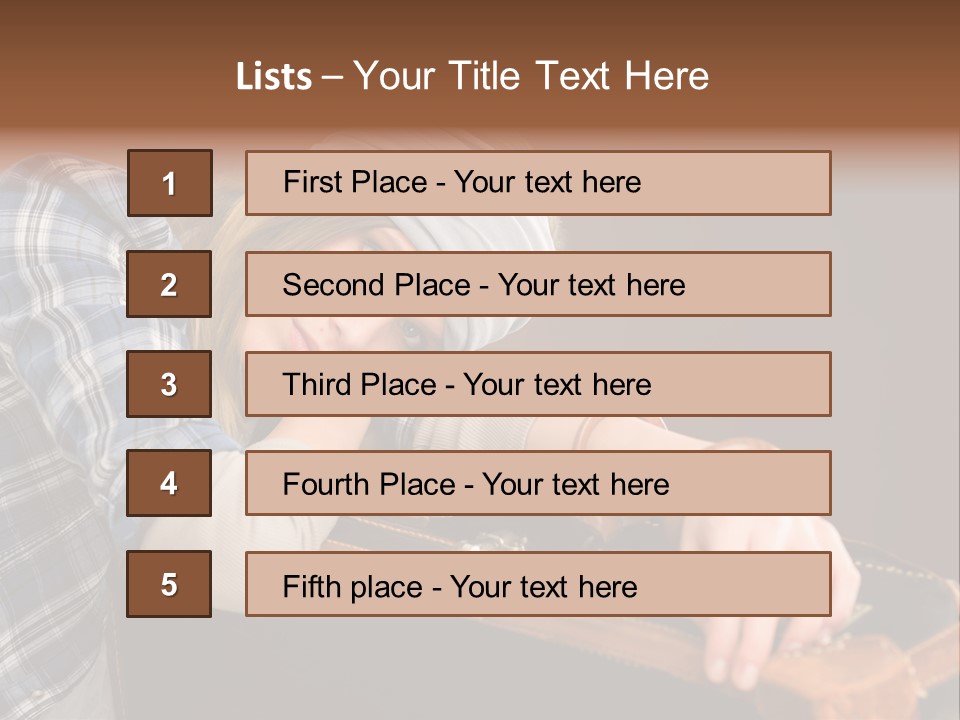Select the words Second Place
The height and width of the screenshot is (720, 960).
[377, 285]
